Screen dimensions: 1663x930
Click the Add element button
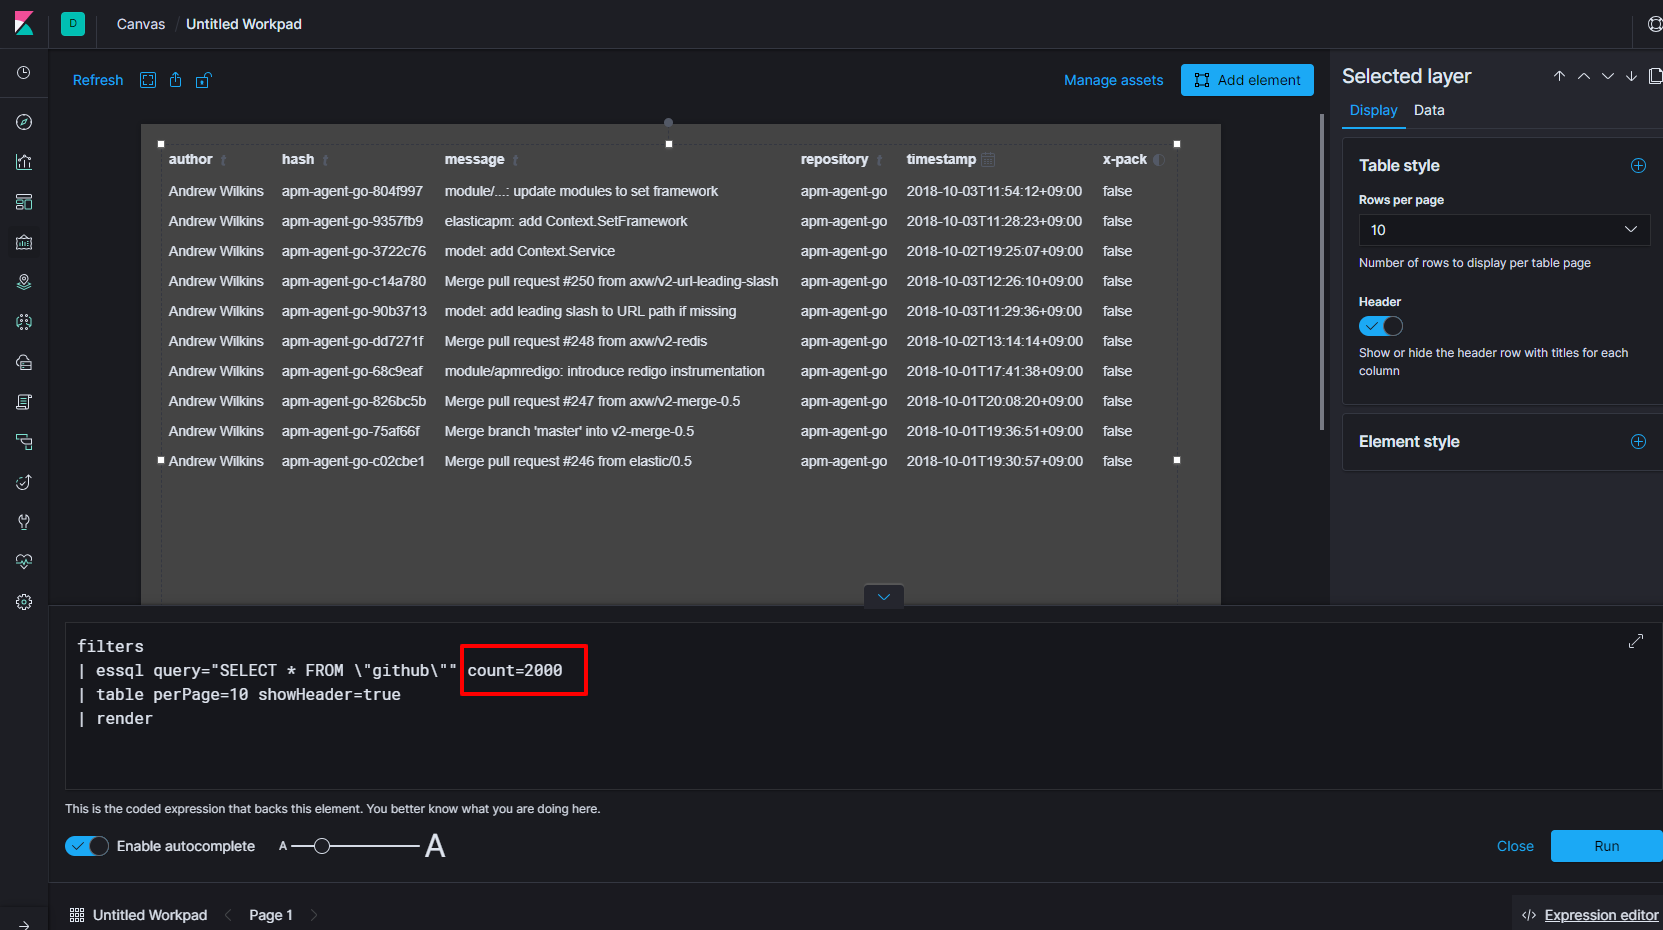click(1247, 80)
